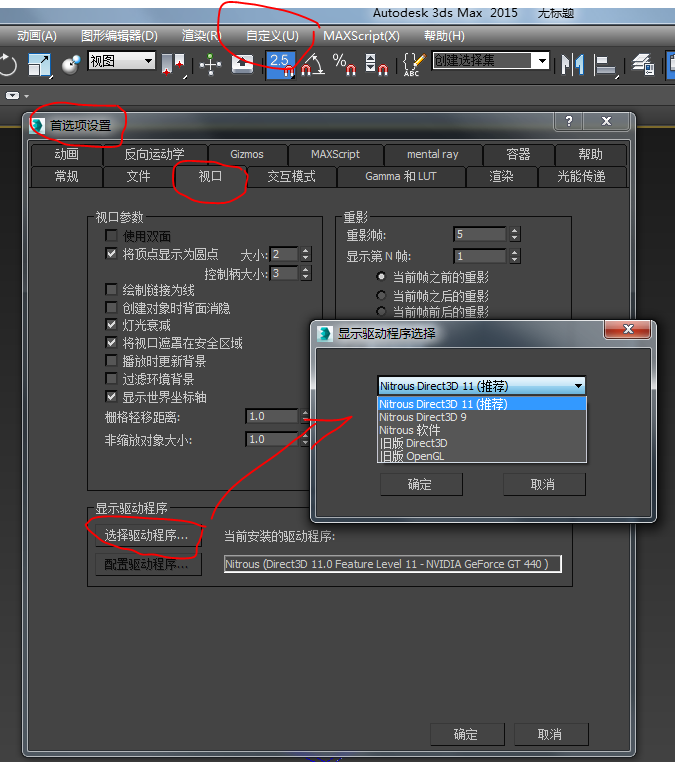Switch to the 交互模式 tab
The image size is (675, 762).
coord(291,176)
